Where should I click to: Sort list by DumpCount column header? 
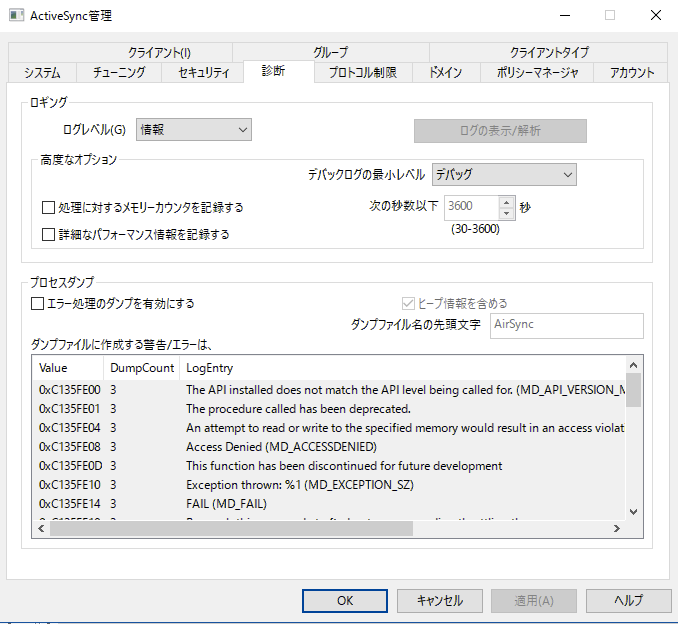click(142, 368)
